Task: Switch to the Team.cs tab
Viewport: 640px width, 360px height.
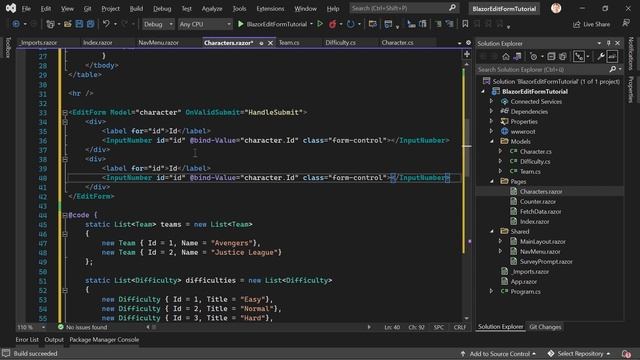Action: pyautogui.click(x=289, y=42)
